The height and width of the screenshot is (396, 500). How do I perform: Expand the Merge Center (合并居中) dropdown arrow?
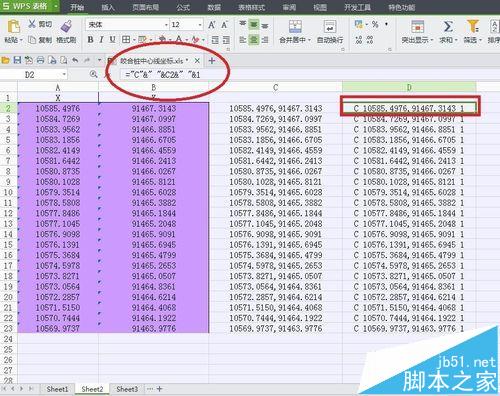click(309, 40)
